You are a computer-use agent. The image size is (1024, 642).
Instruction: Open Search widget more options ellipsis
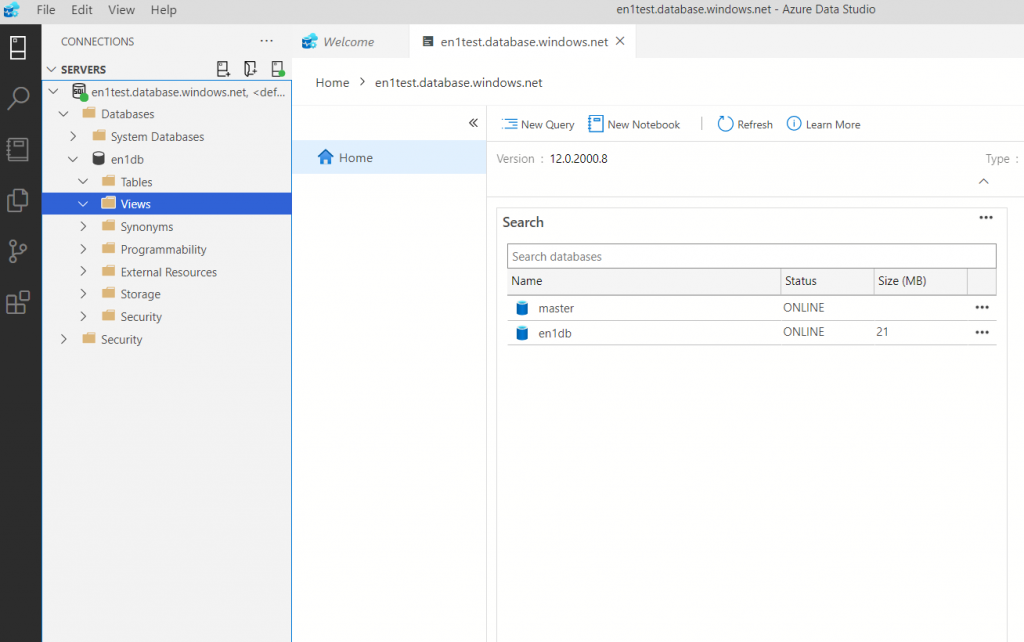986,217
